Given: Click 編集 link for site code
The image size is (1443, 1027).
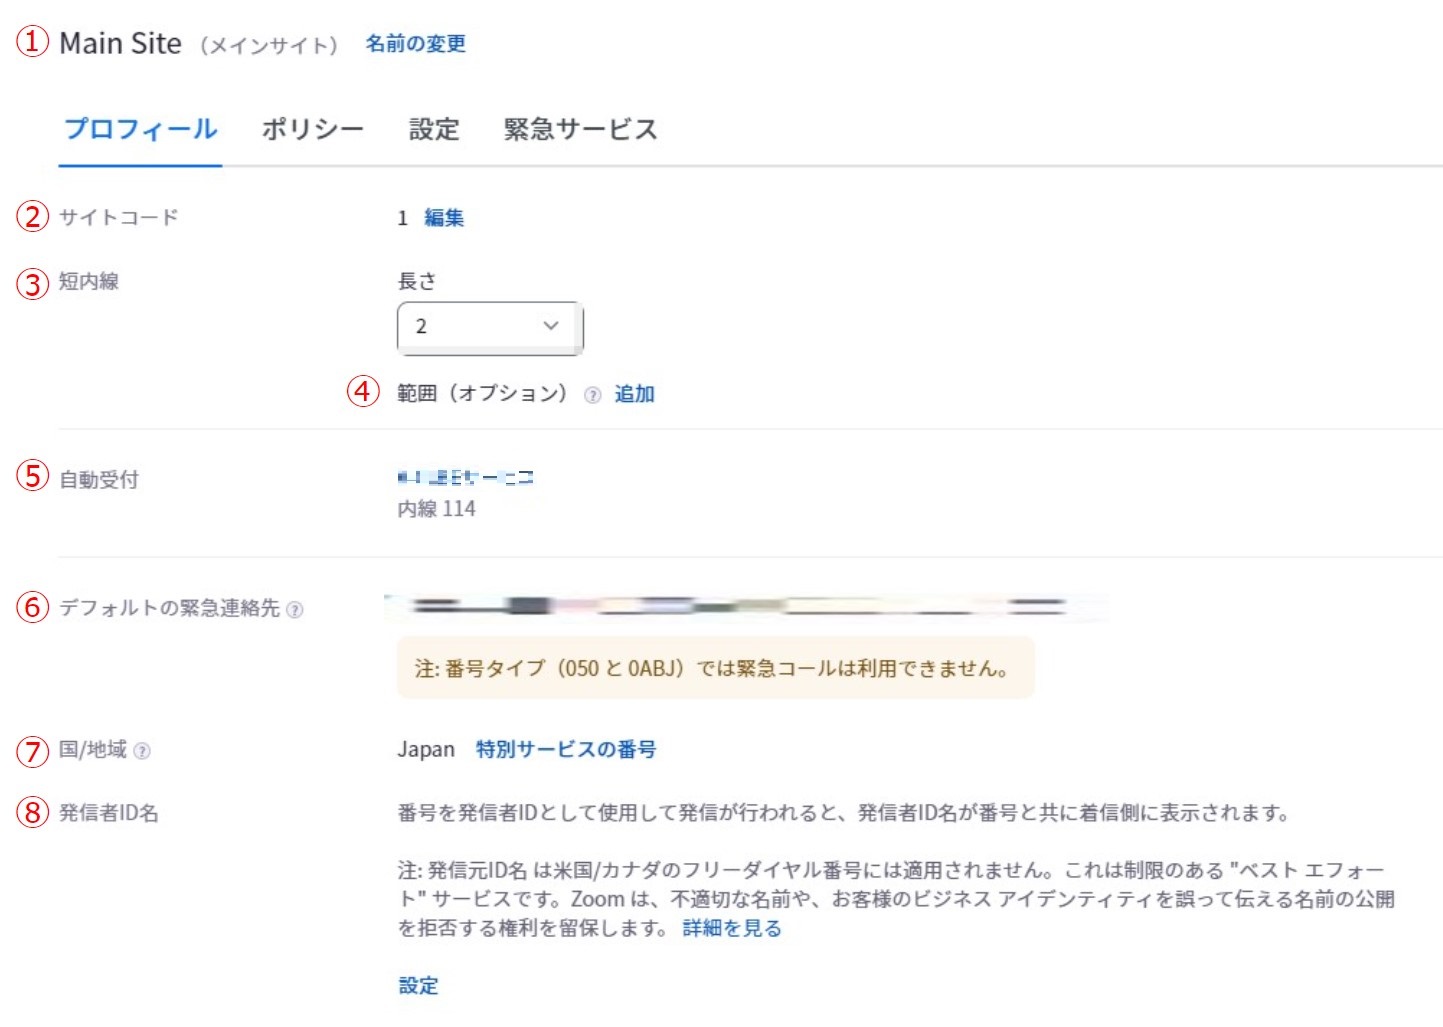Looking at the screenshot, I should (444, 218).
